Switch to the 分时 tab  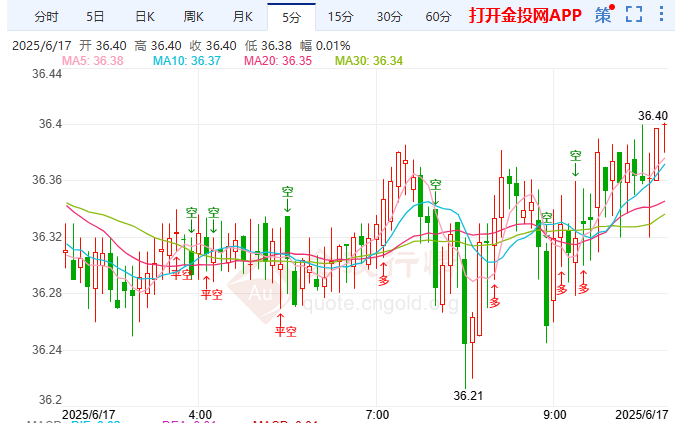(46, 17)
